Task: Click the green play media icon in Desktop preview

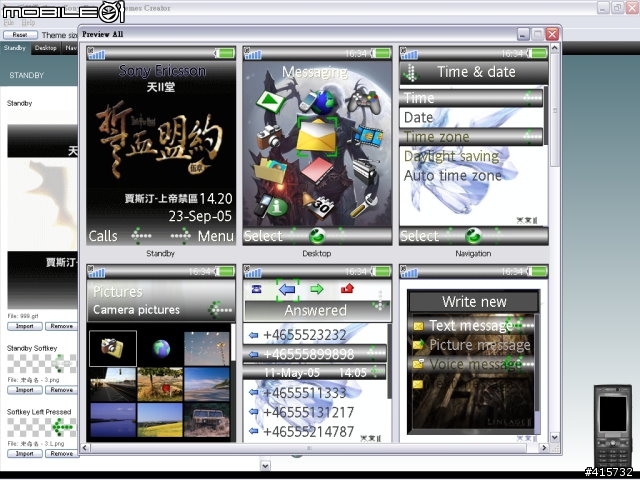Action: (x=270, y=101)
